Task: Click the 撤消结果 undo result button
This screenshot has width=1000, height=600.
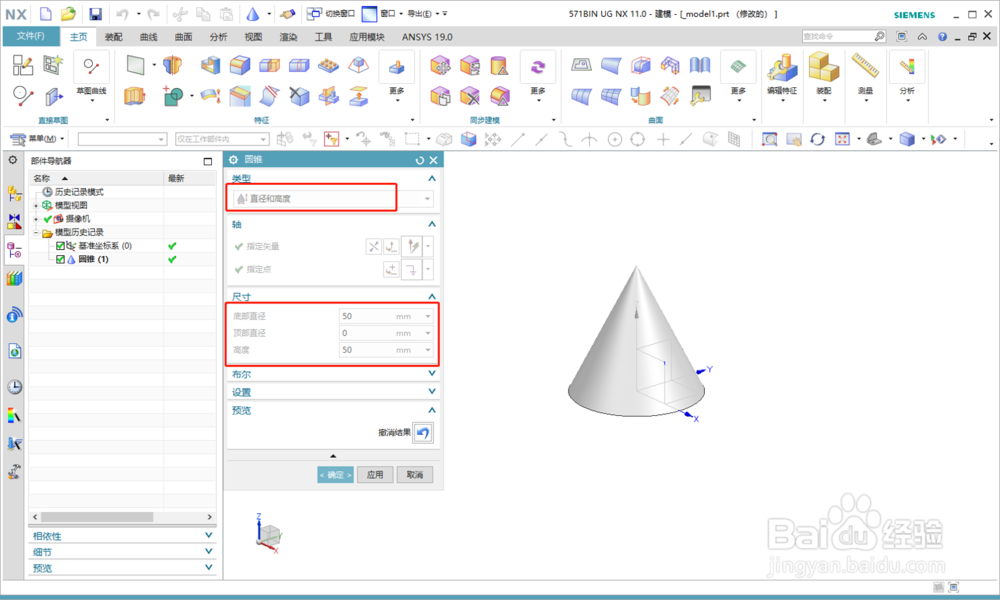Action: (x=422, y=433)
